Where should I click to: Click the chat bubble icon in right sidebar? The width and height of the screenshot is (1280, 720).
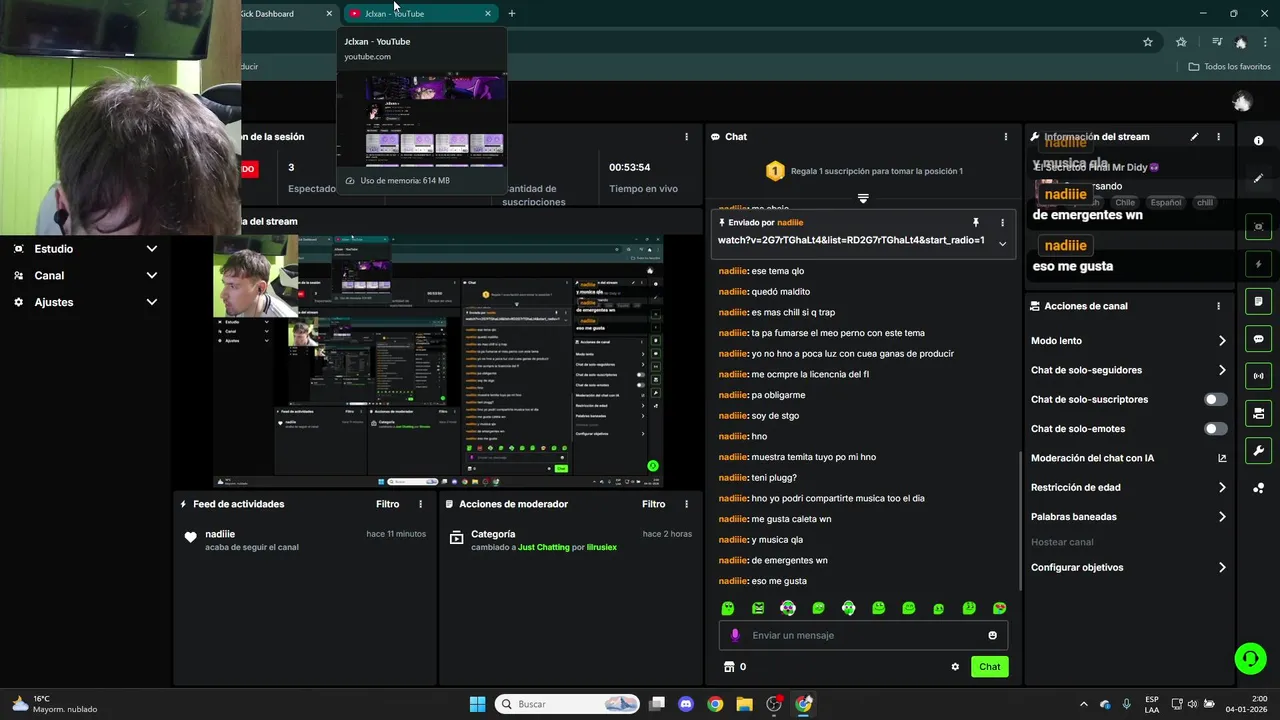click(1258, 339)
